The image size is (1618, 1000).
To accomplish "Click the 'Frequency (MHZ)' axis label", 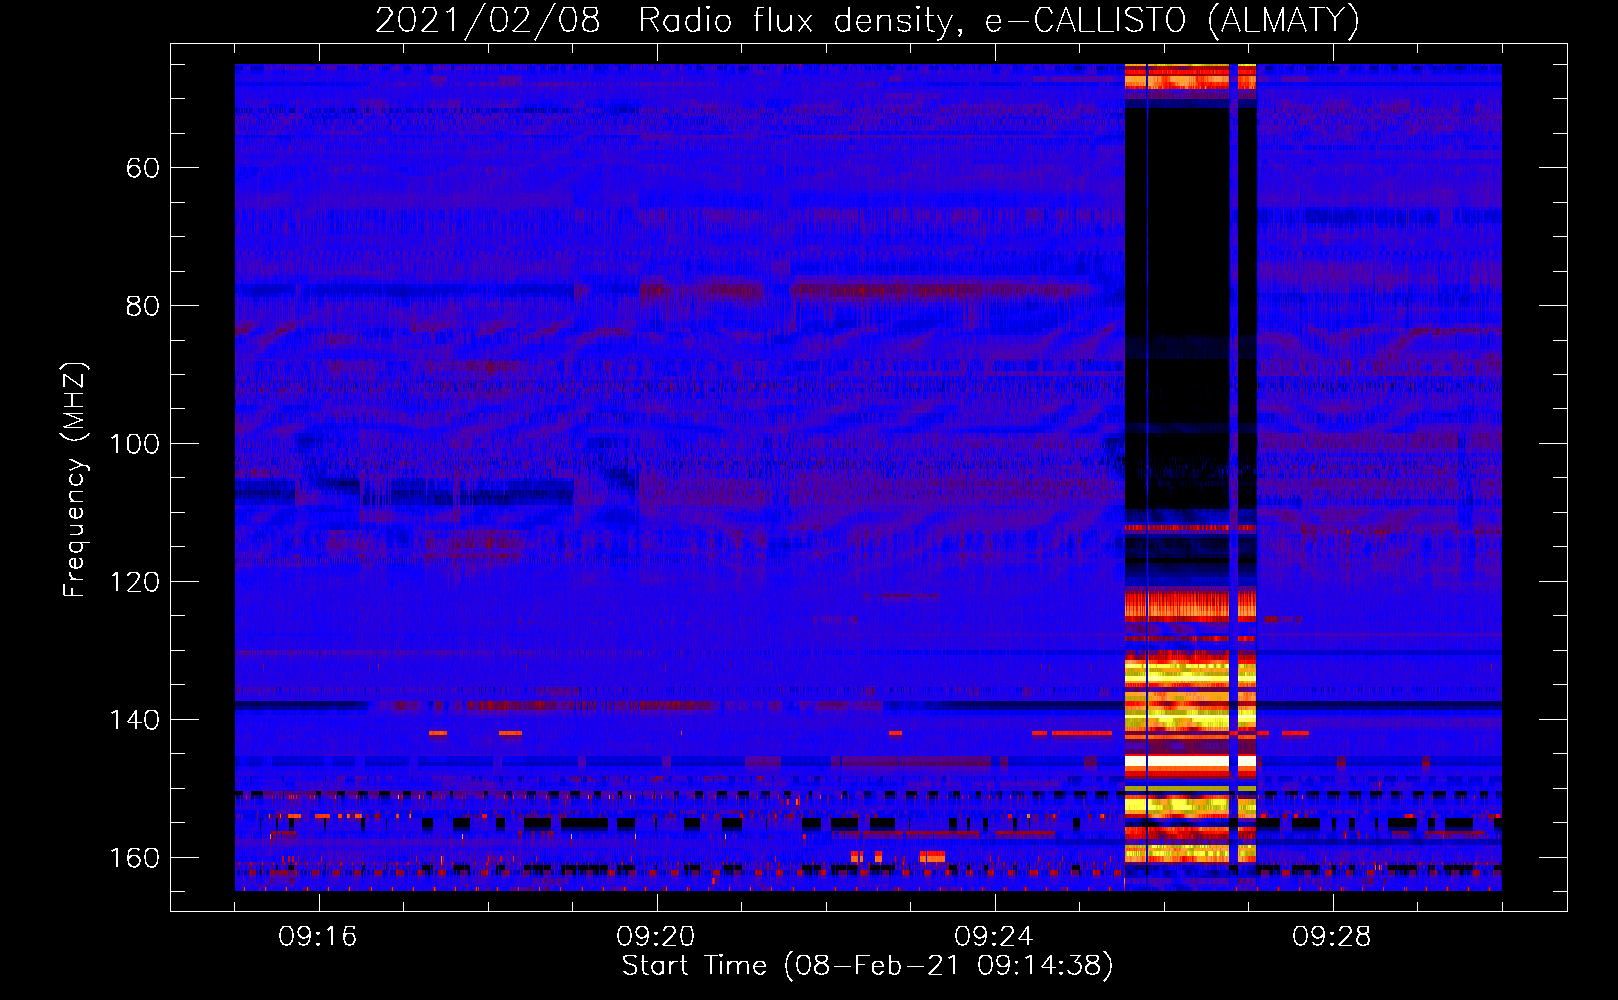I will [75, 480].
